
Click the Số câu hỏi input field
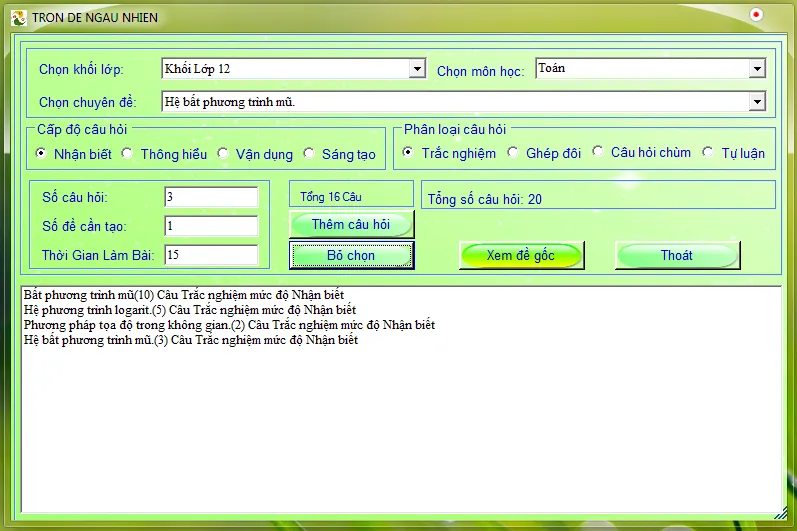pyautogui.click(x=211, y=196)
